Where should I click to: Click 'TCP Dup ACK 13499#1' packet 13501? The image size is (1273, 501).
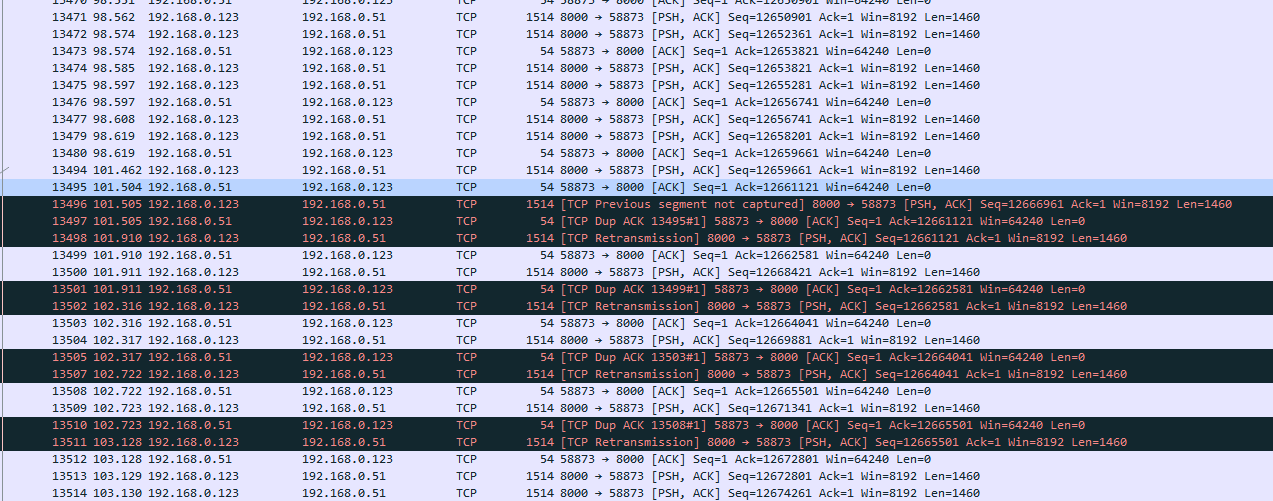click(x=640, y=289)
